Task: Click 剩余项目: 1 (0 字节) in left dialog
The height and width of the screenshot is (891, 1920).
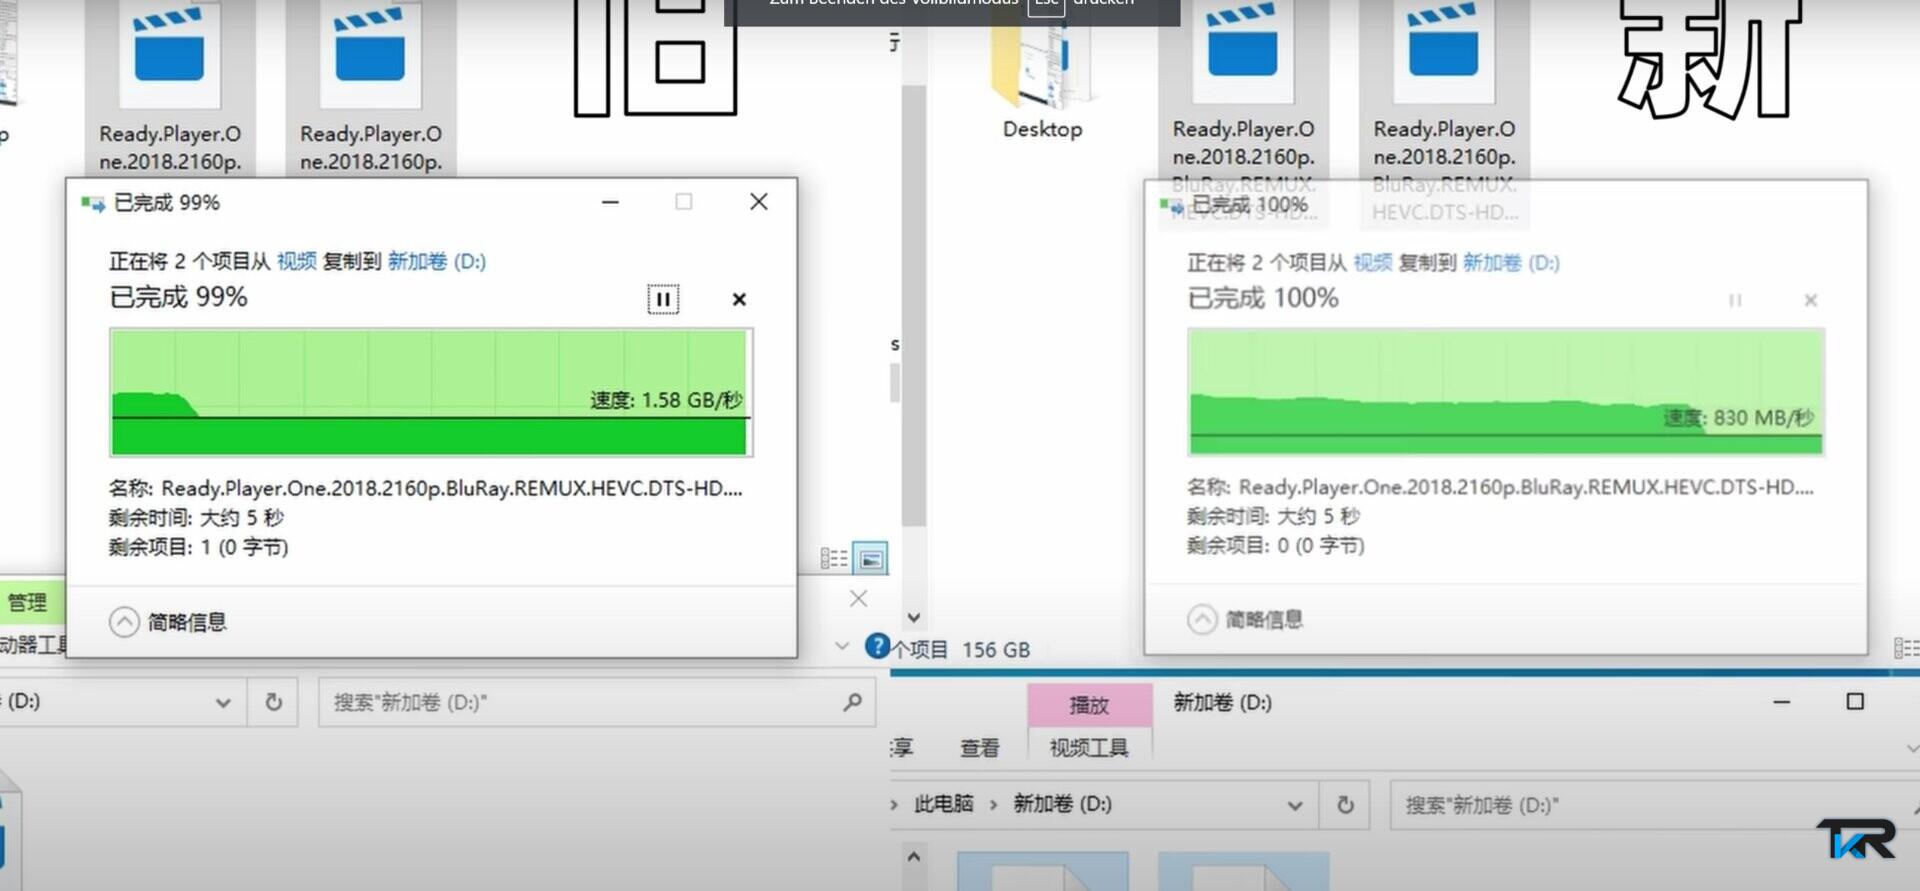Action: pyautogui.click(x=198, y=547)
